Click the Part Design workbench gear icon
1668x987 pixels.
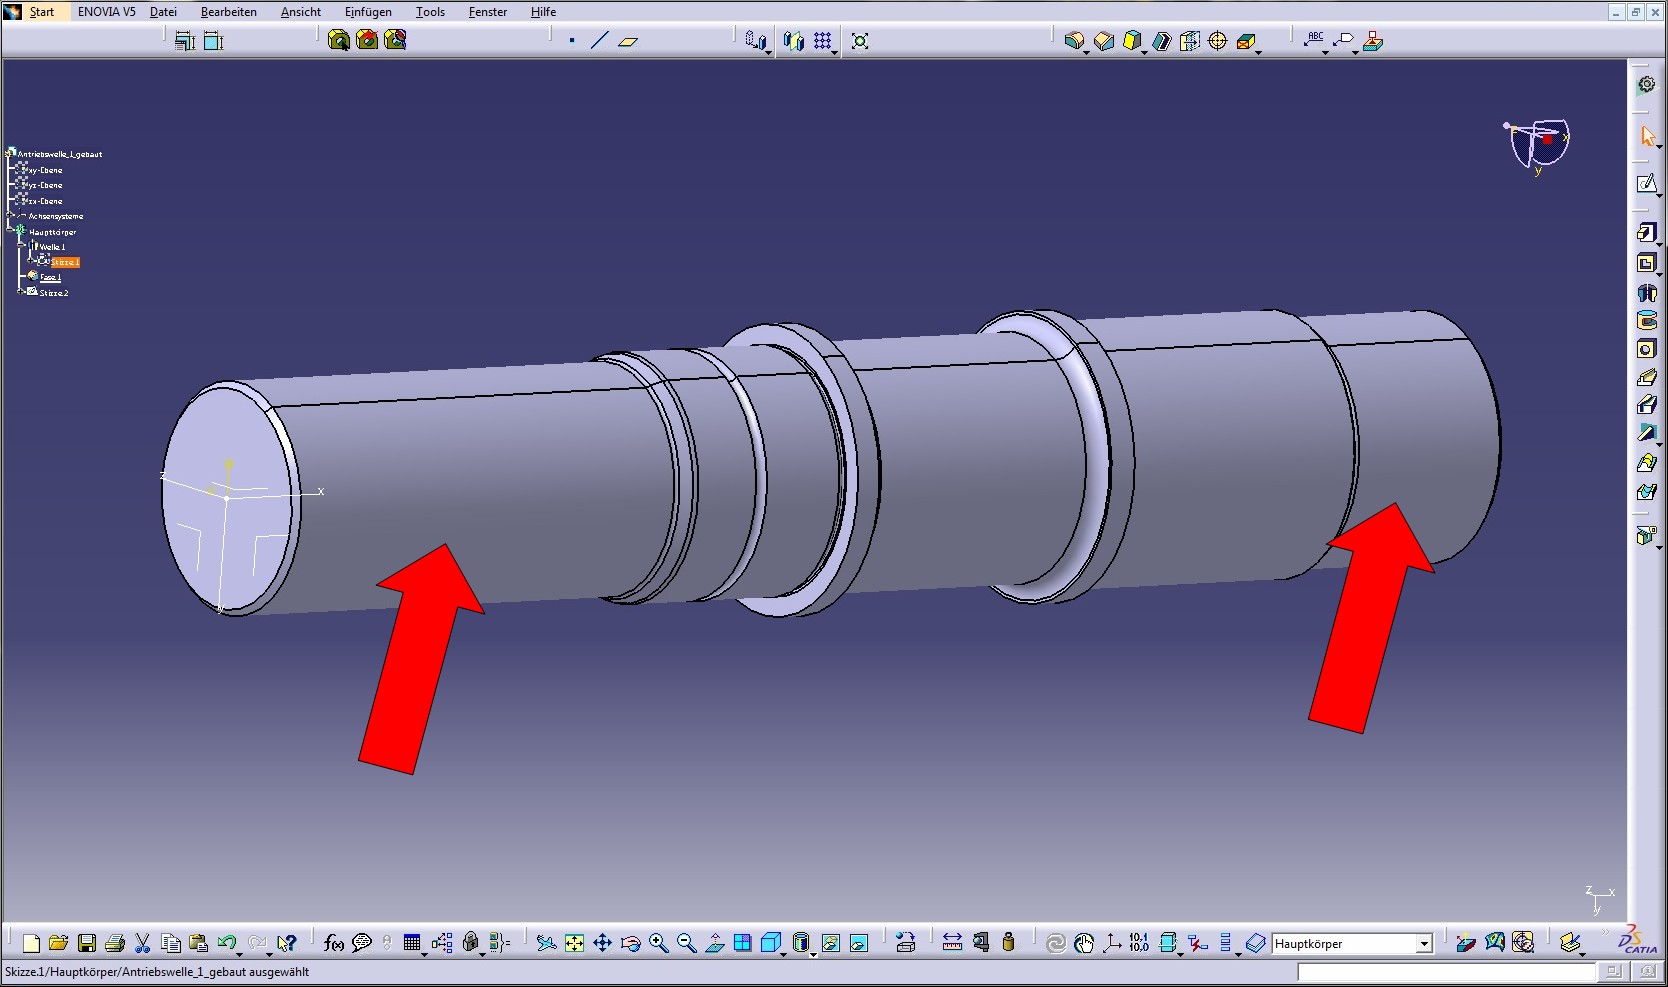point(1646,85)
